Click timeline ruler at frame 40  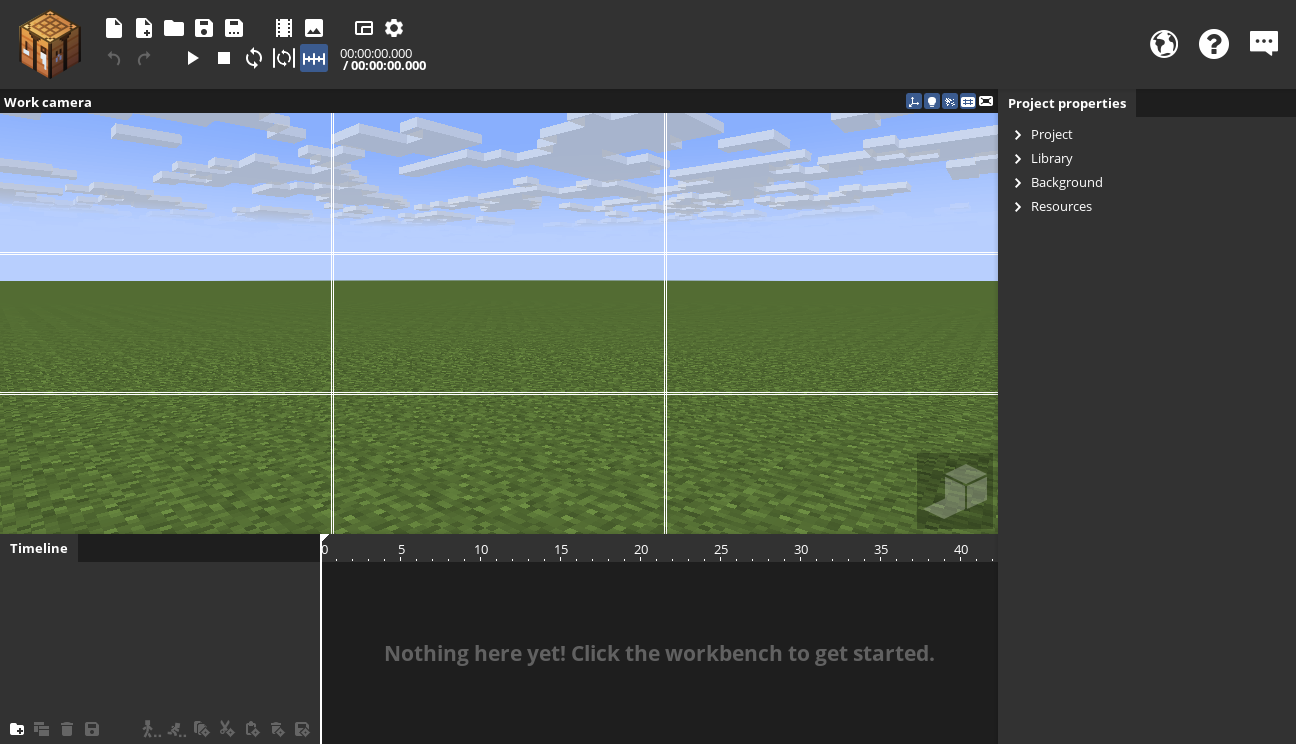(x=961, y=549)
